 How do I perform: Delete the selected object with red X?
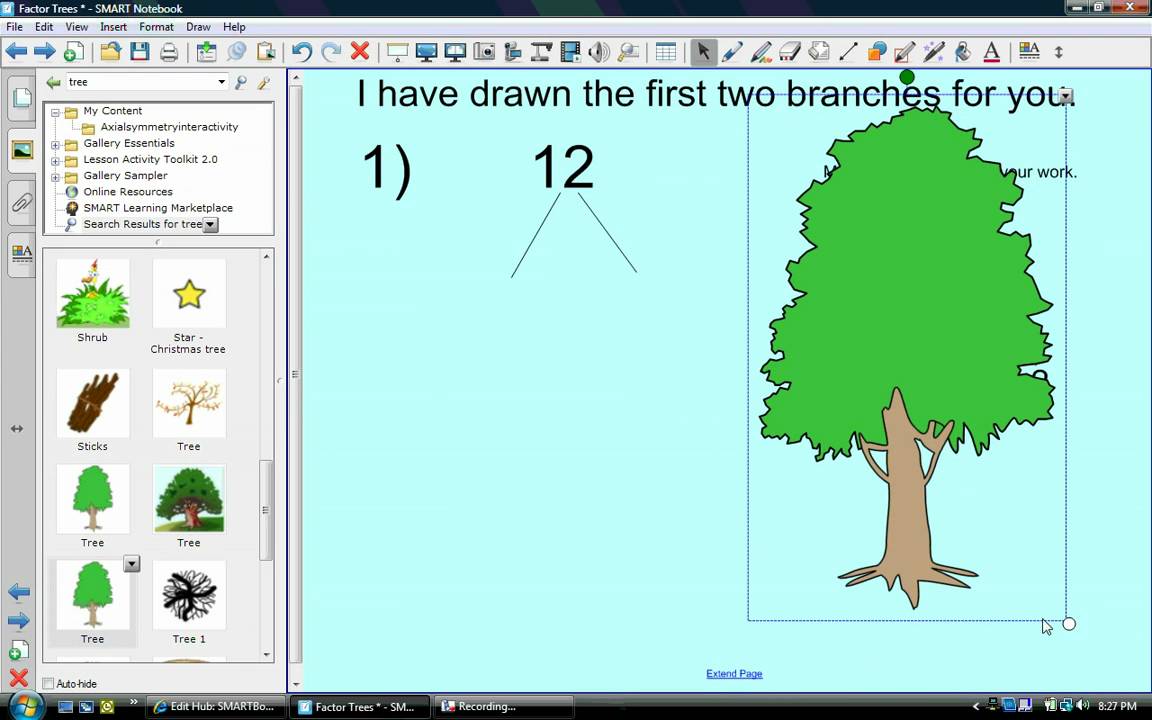pyautogui.click(x=359, y=51)
